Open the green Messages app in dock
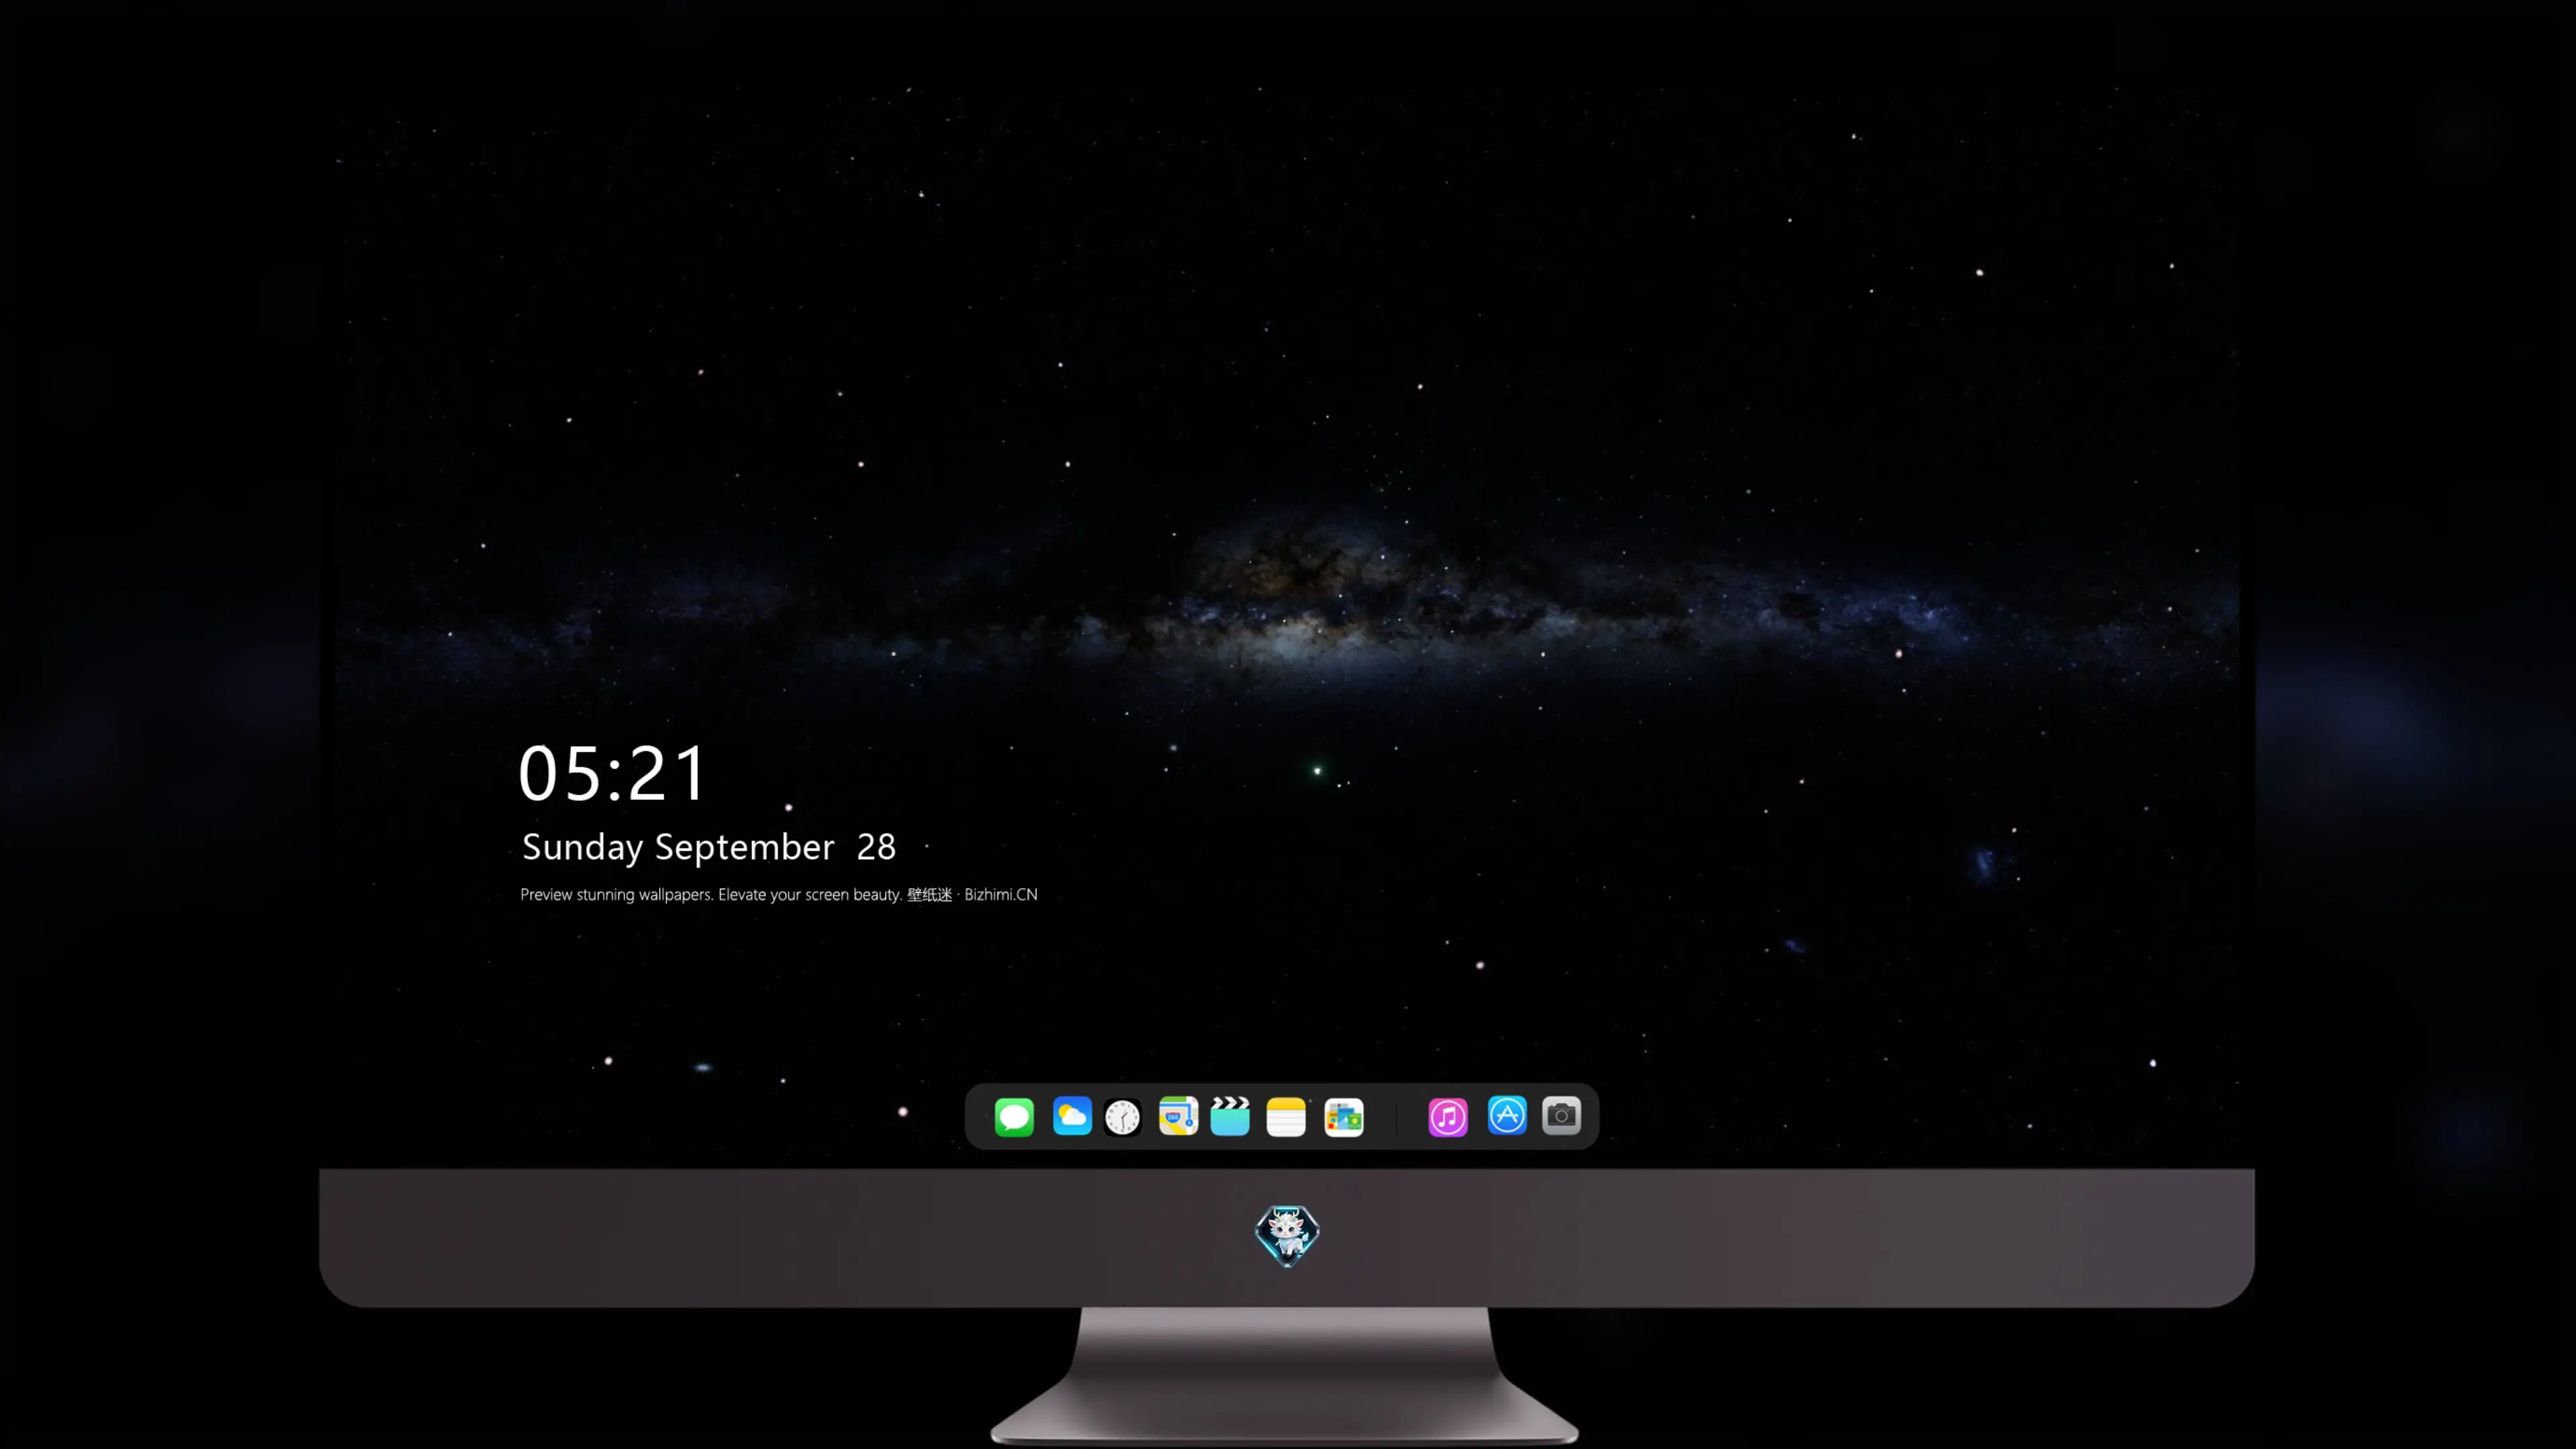2576x1449 pixels. tap(1014, 1116)
